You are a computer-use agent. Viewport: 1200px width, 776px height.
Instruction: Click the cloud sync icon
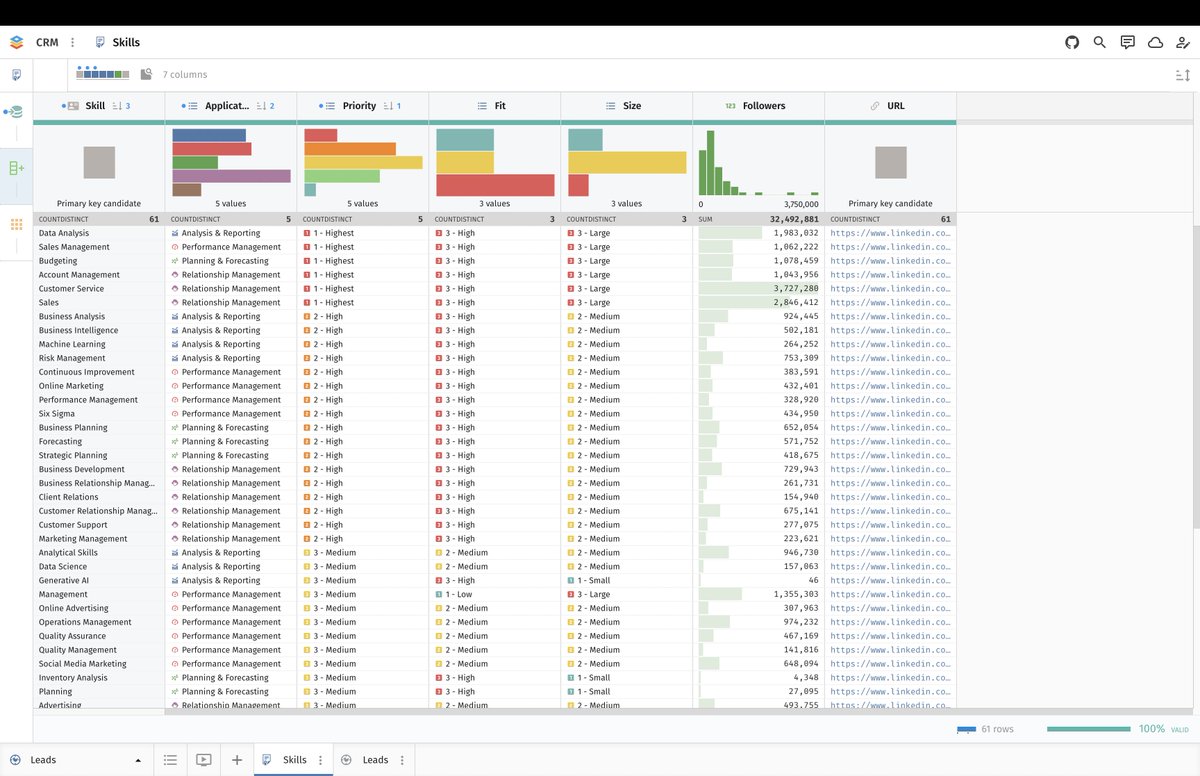1155,42
